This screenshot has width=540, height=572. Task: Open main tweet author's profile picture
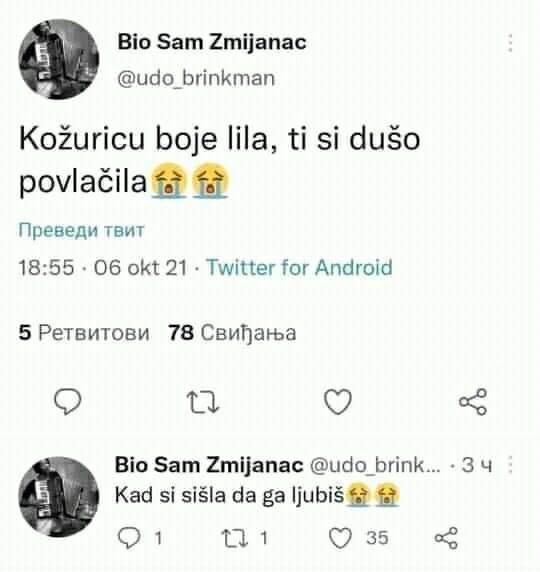(x=59, y=59)
